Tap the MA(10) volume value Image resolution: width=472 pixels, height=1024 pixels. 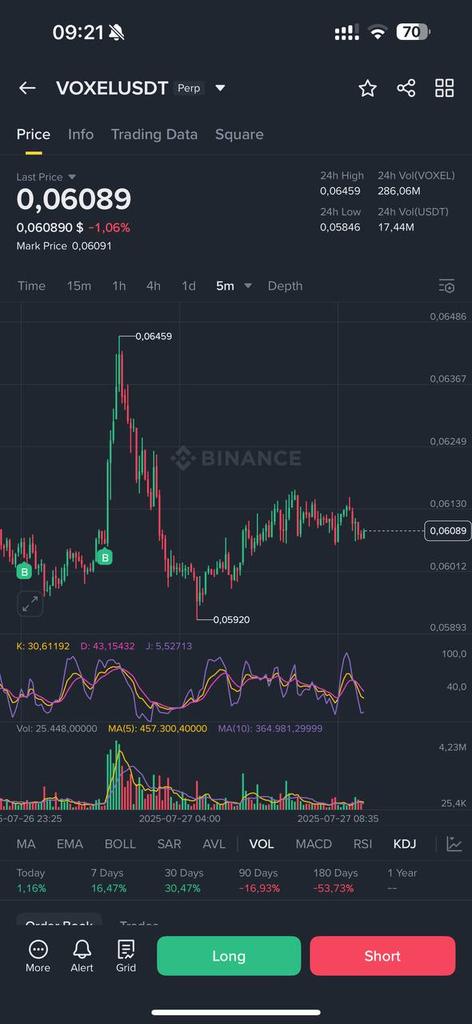click(x=270, y=728)
